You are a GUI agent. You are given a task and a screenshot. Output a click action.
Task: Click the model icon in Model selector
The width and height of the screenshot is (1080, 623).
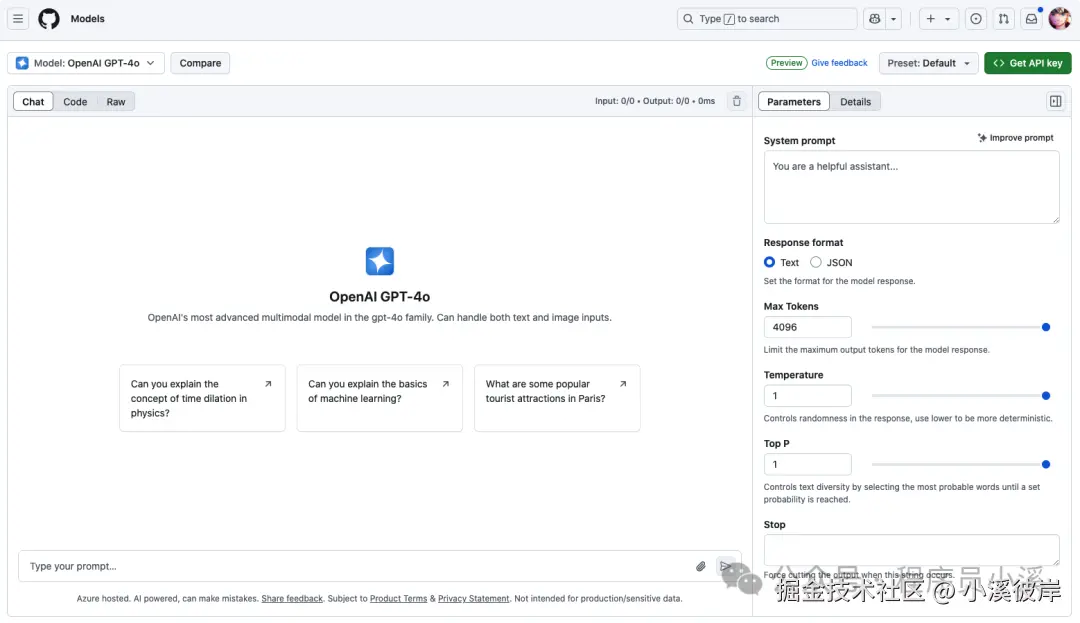[22, 63]
